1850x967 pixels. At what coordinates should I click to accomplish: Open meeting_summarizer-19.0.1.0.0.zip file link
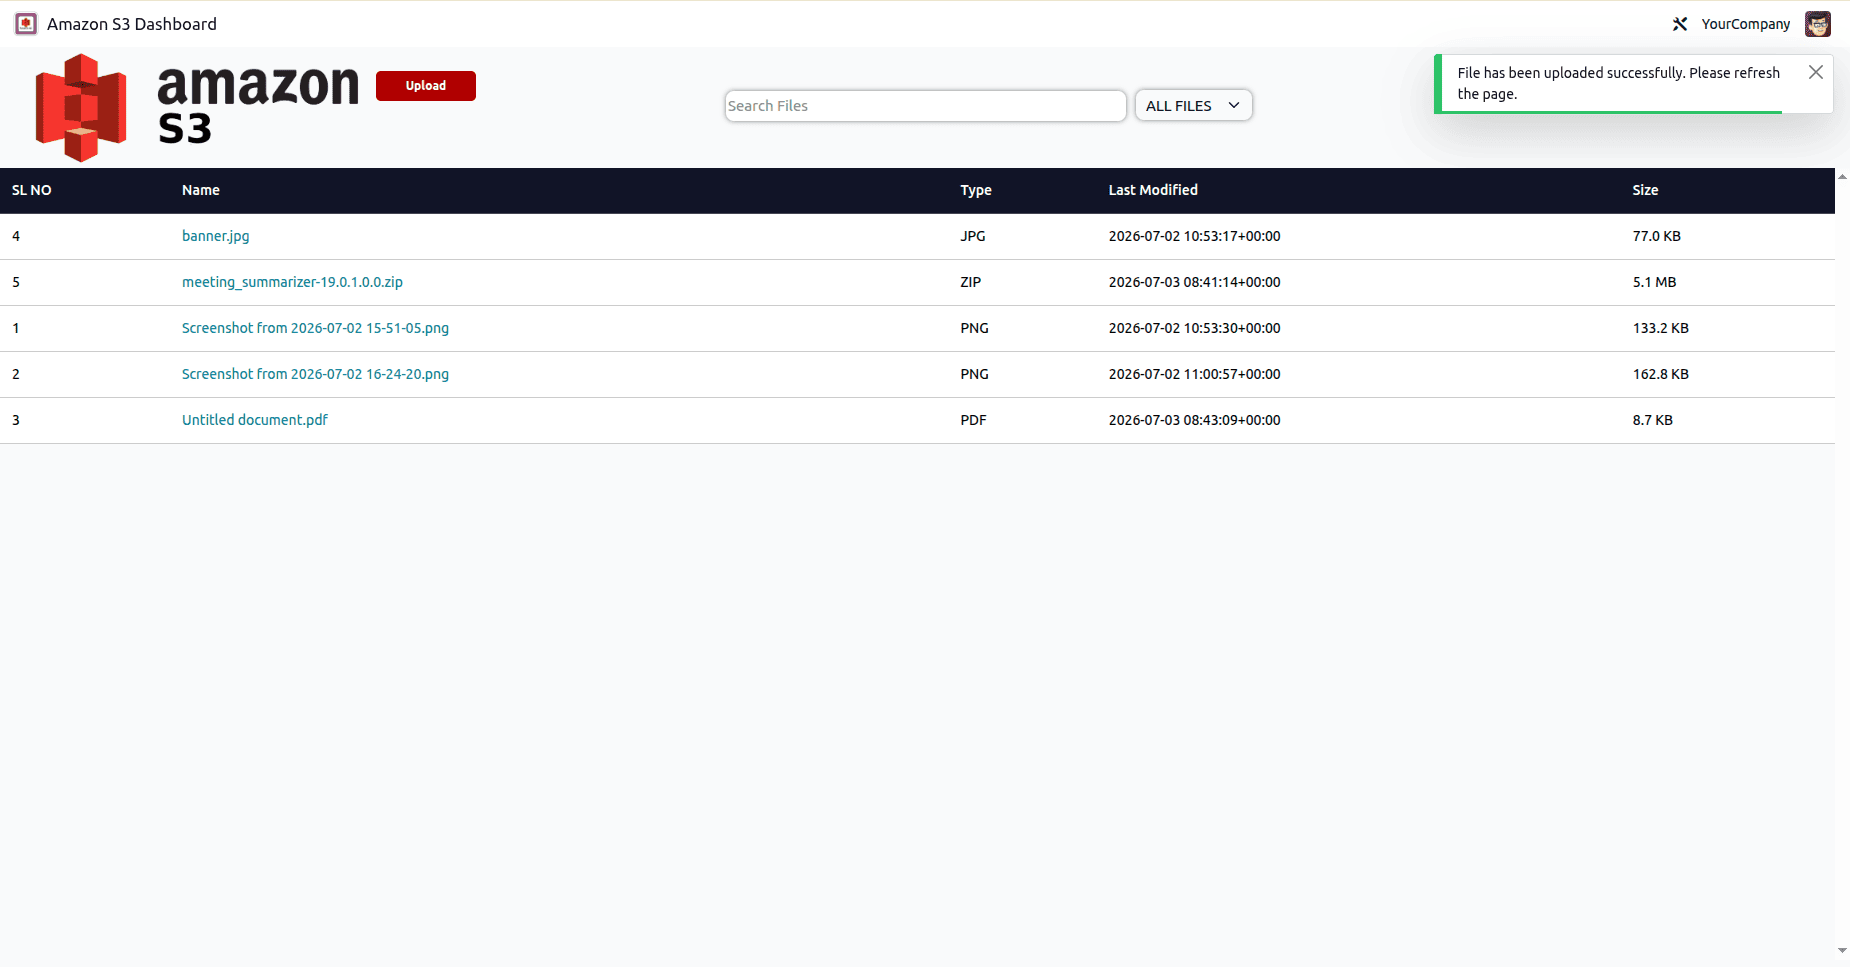click(292, 282)
